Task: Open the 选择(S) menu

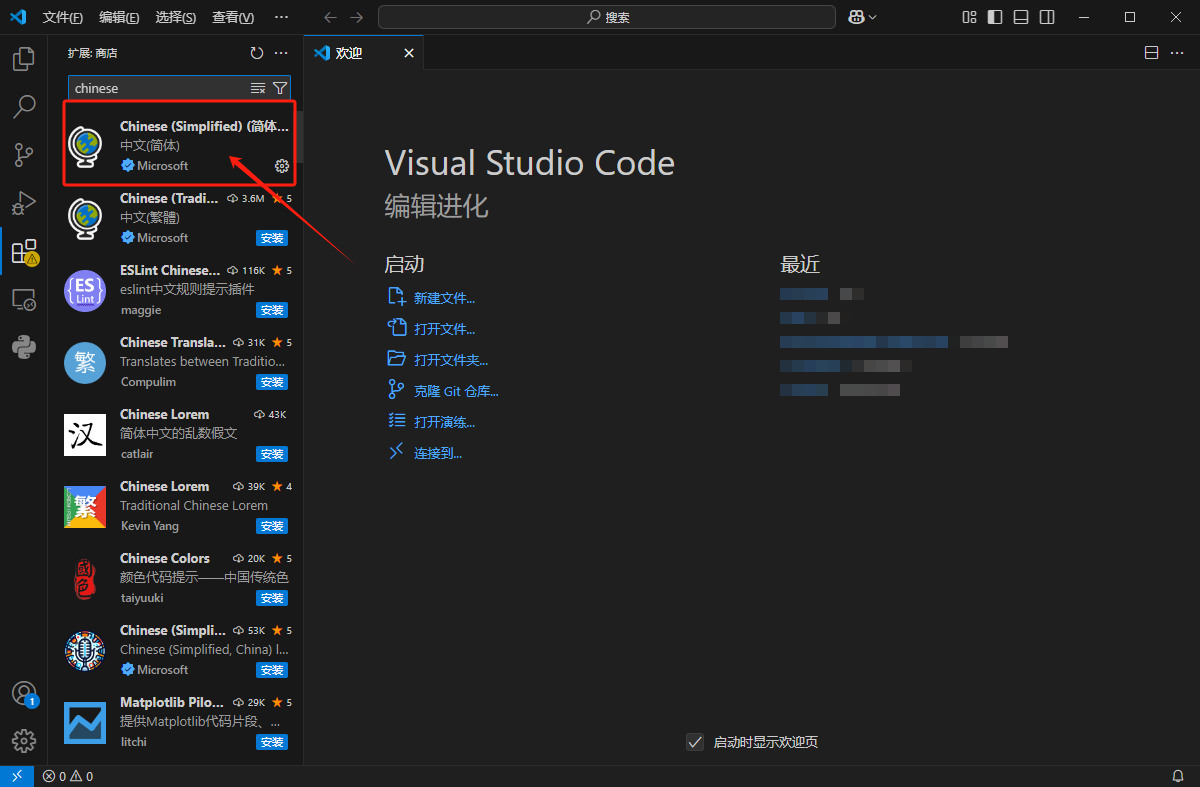Action: 176,17
